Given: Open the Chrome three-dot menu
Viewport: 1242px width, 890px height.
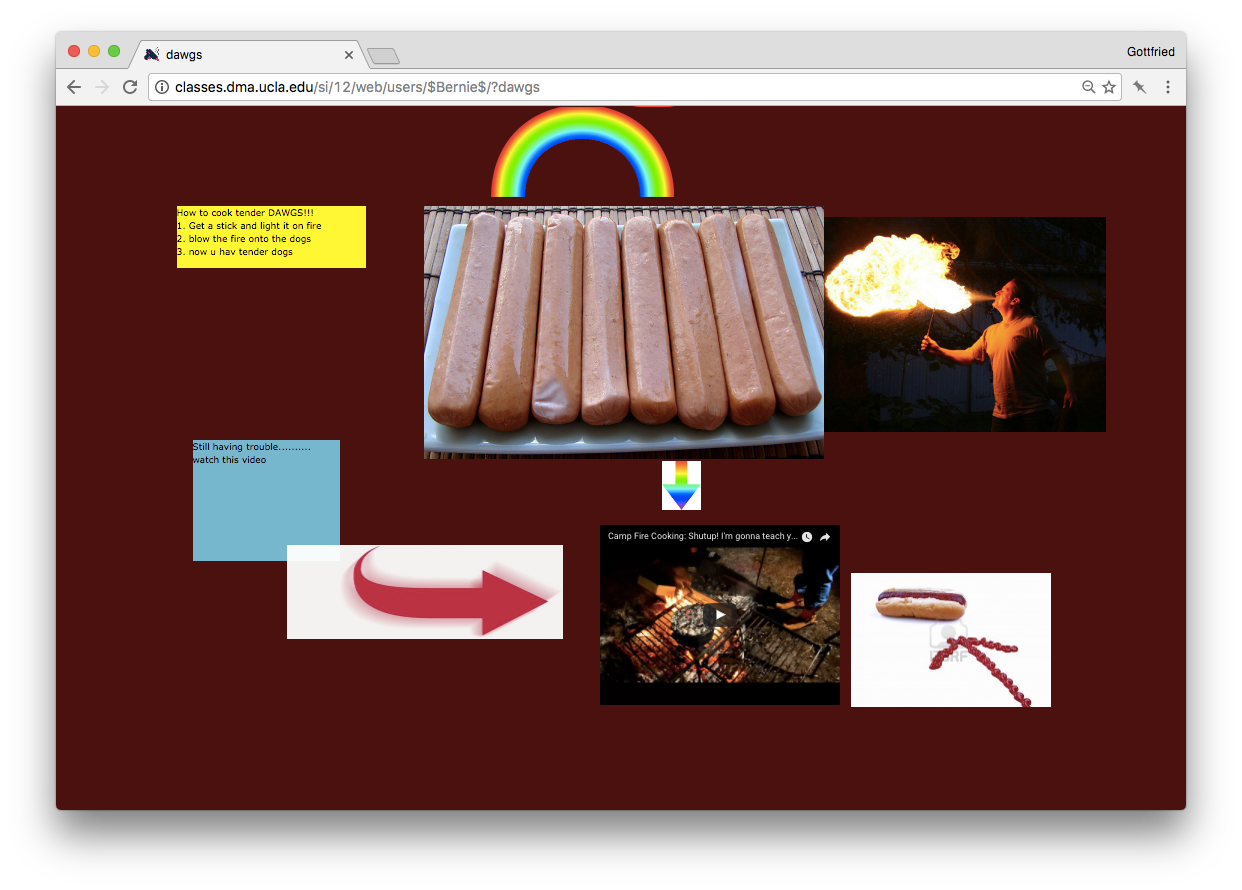Looking at the screenshot, I should (x=1167, y=87).
